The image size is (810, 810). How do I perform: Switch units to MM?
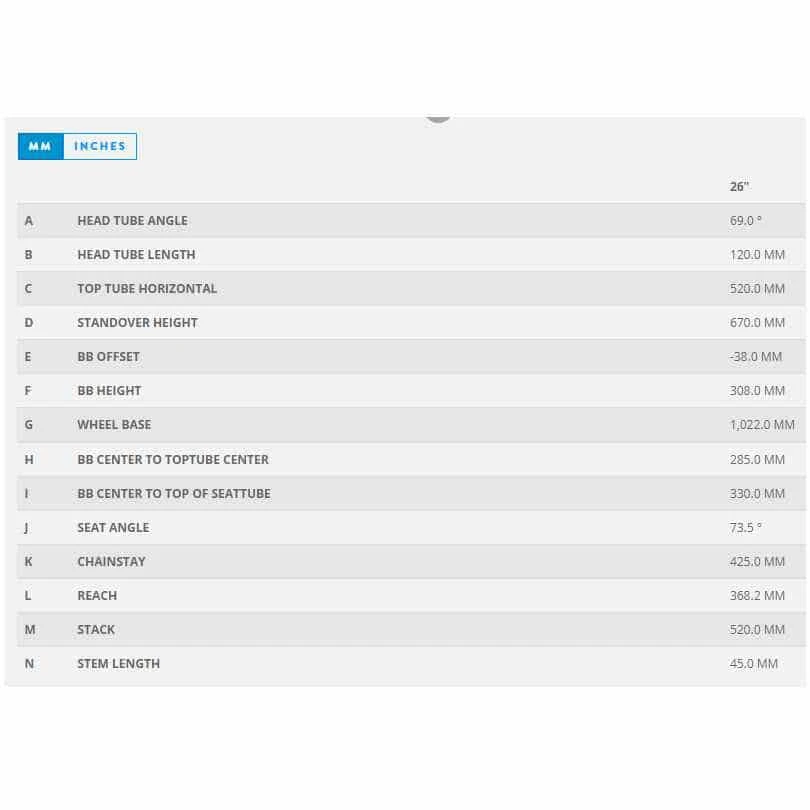click(x=40, y=146)
